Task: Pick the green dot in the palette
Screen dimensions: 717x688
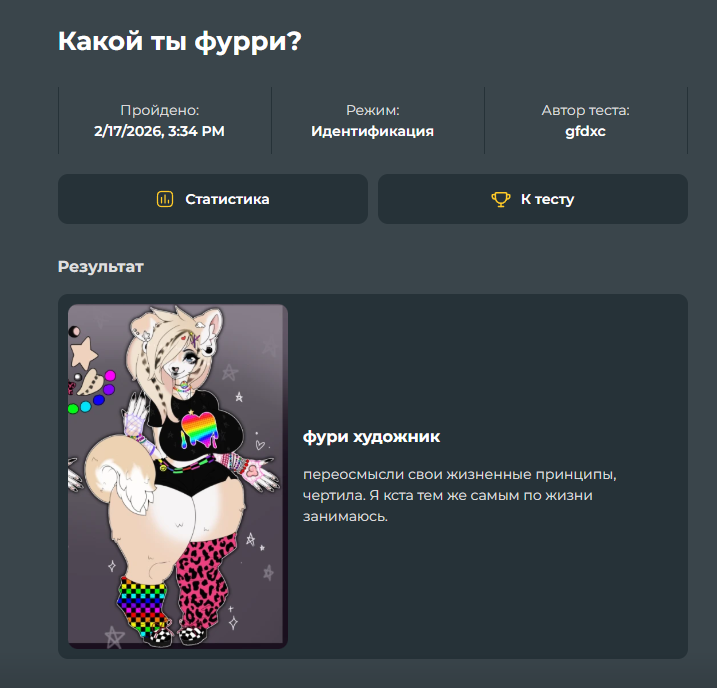Action: coord(73,409)
